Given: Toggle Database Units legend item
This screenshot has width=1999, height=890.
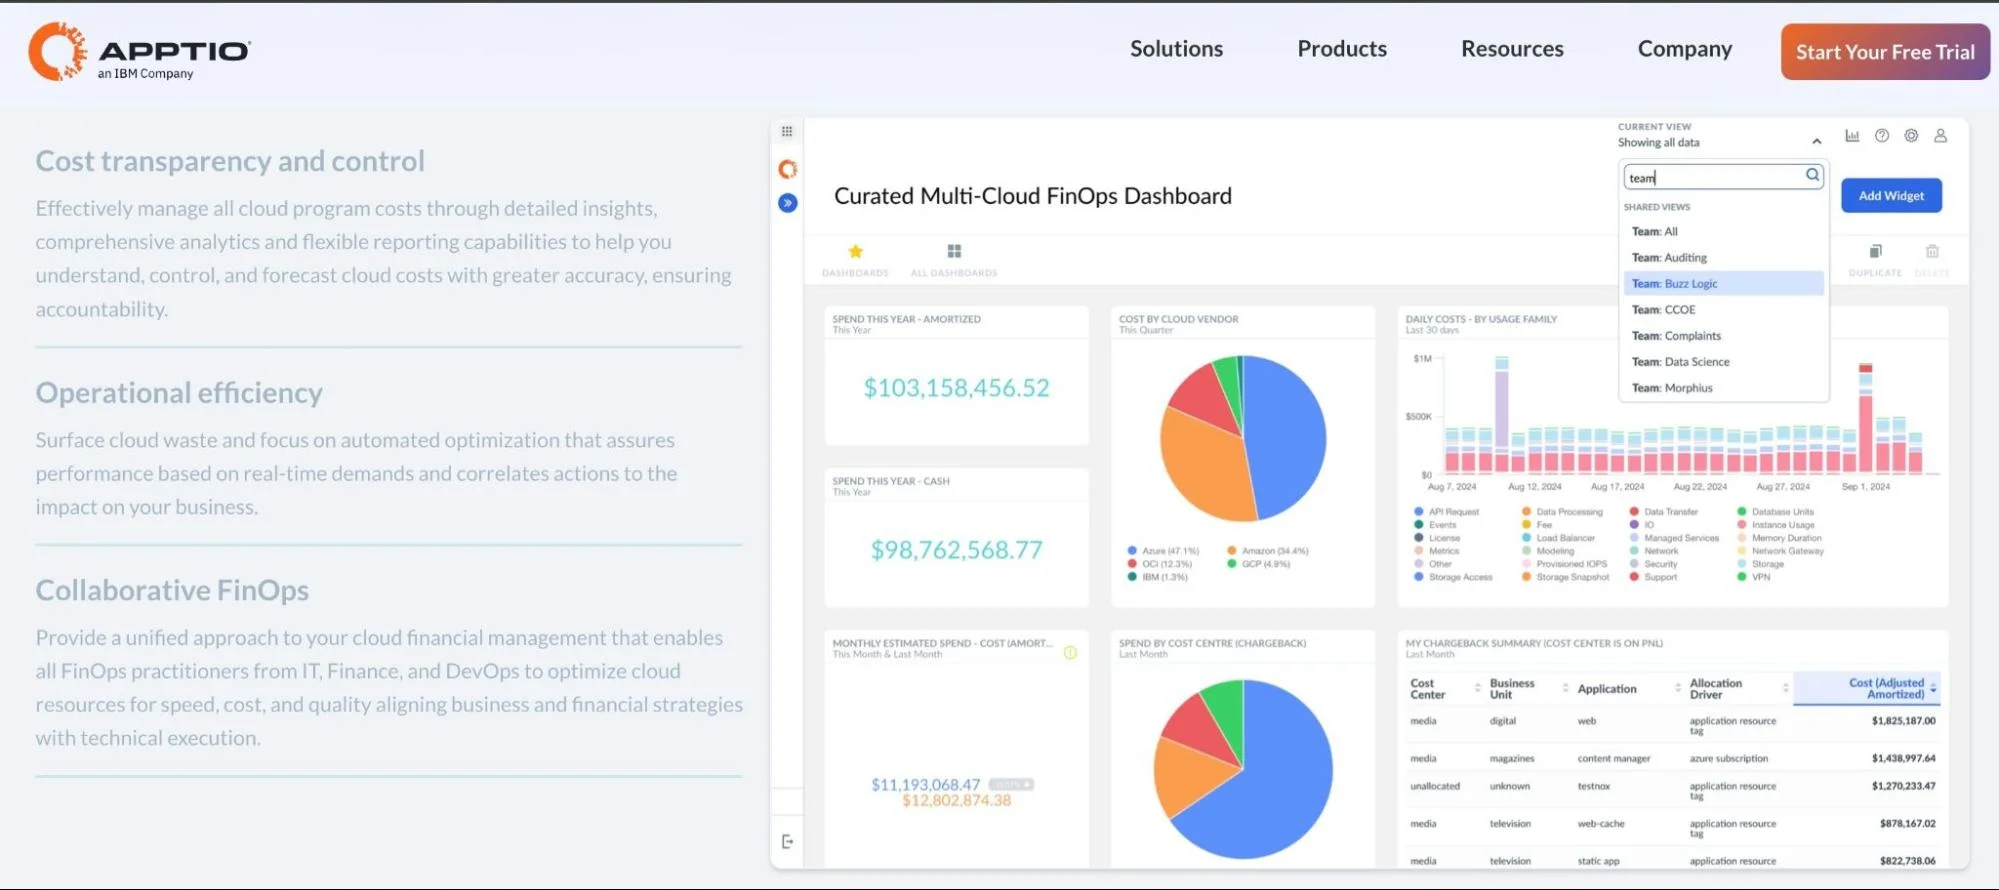Looking at the screenshot, I should pyautogui.click(x=1776, y=512).
